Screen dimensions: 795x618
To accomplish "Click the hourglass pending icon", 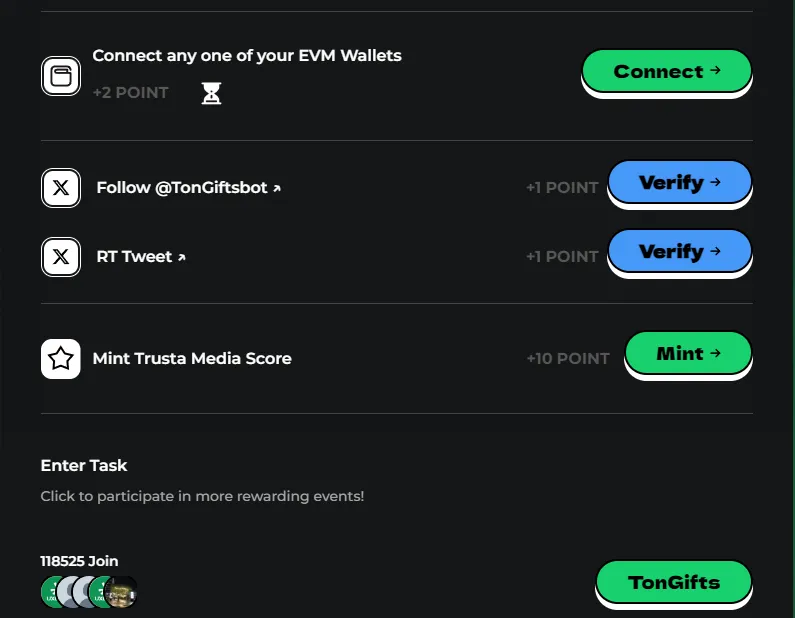I will (211, 93).
